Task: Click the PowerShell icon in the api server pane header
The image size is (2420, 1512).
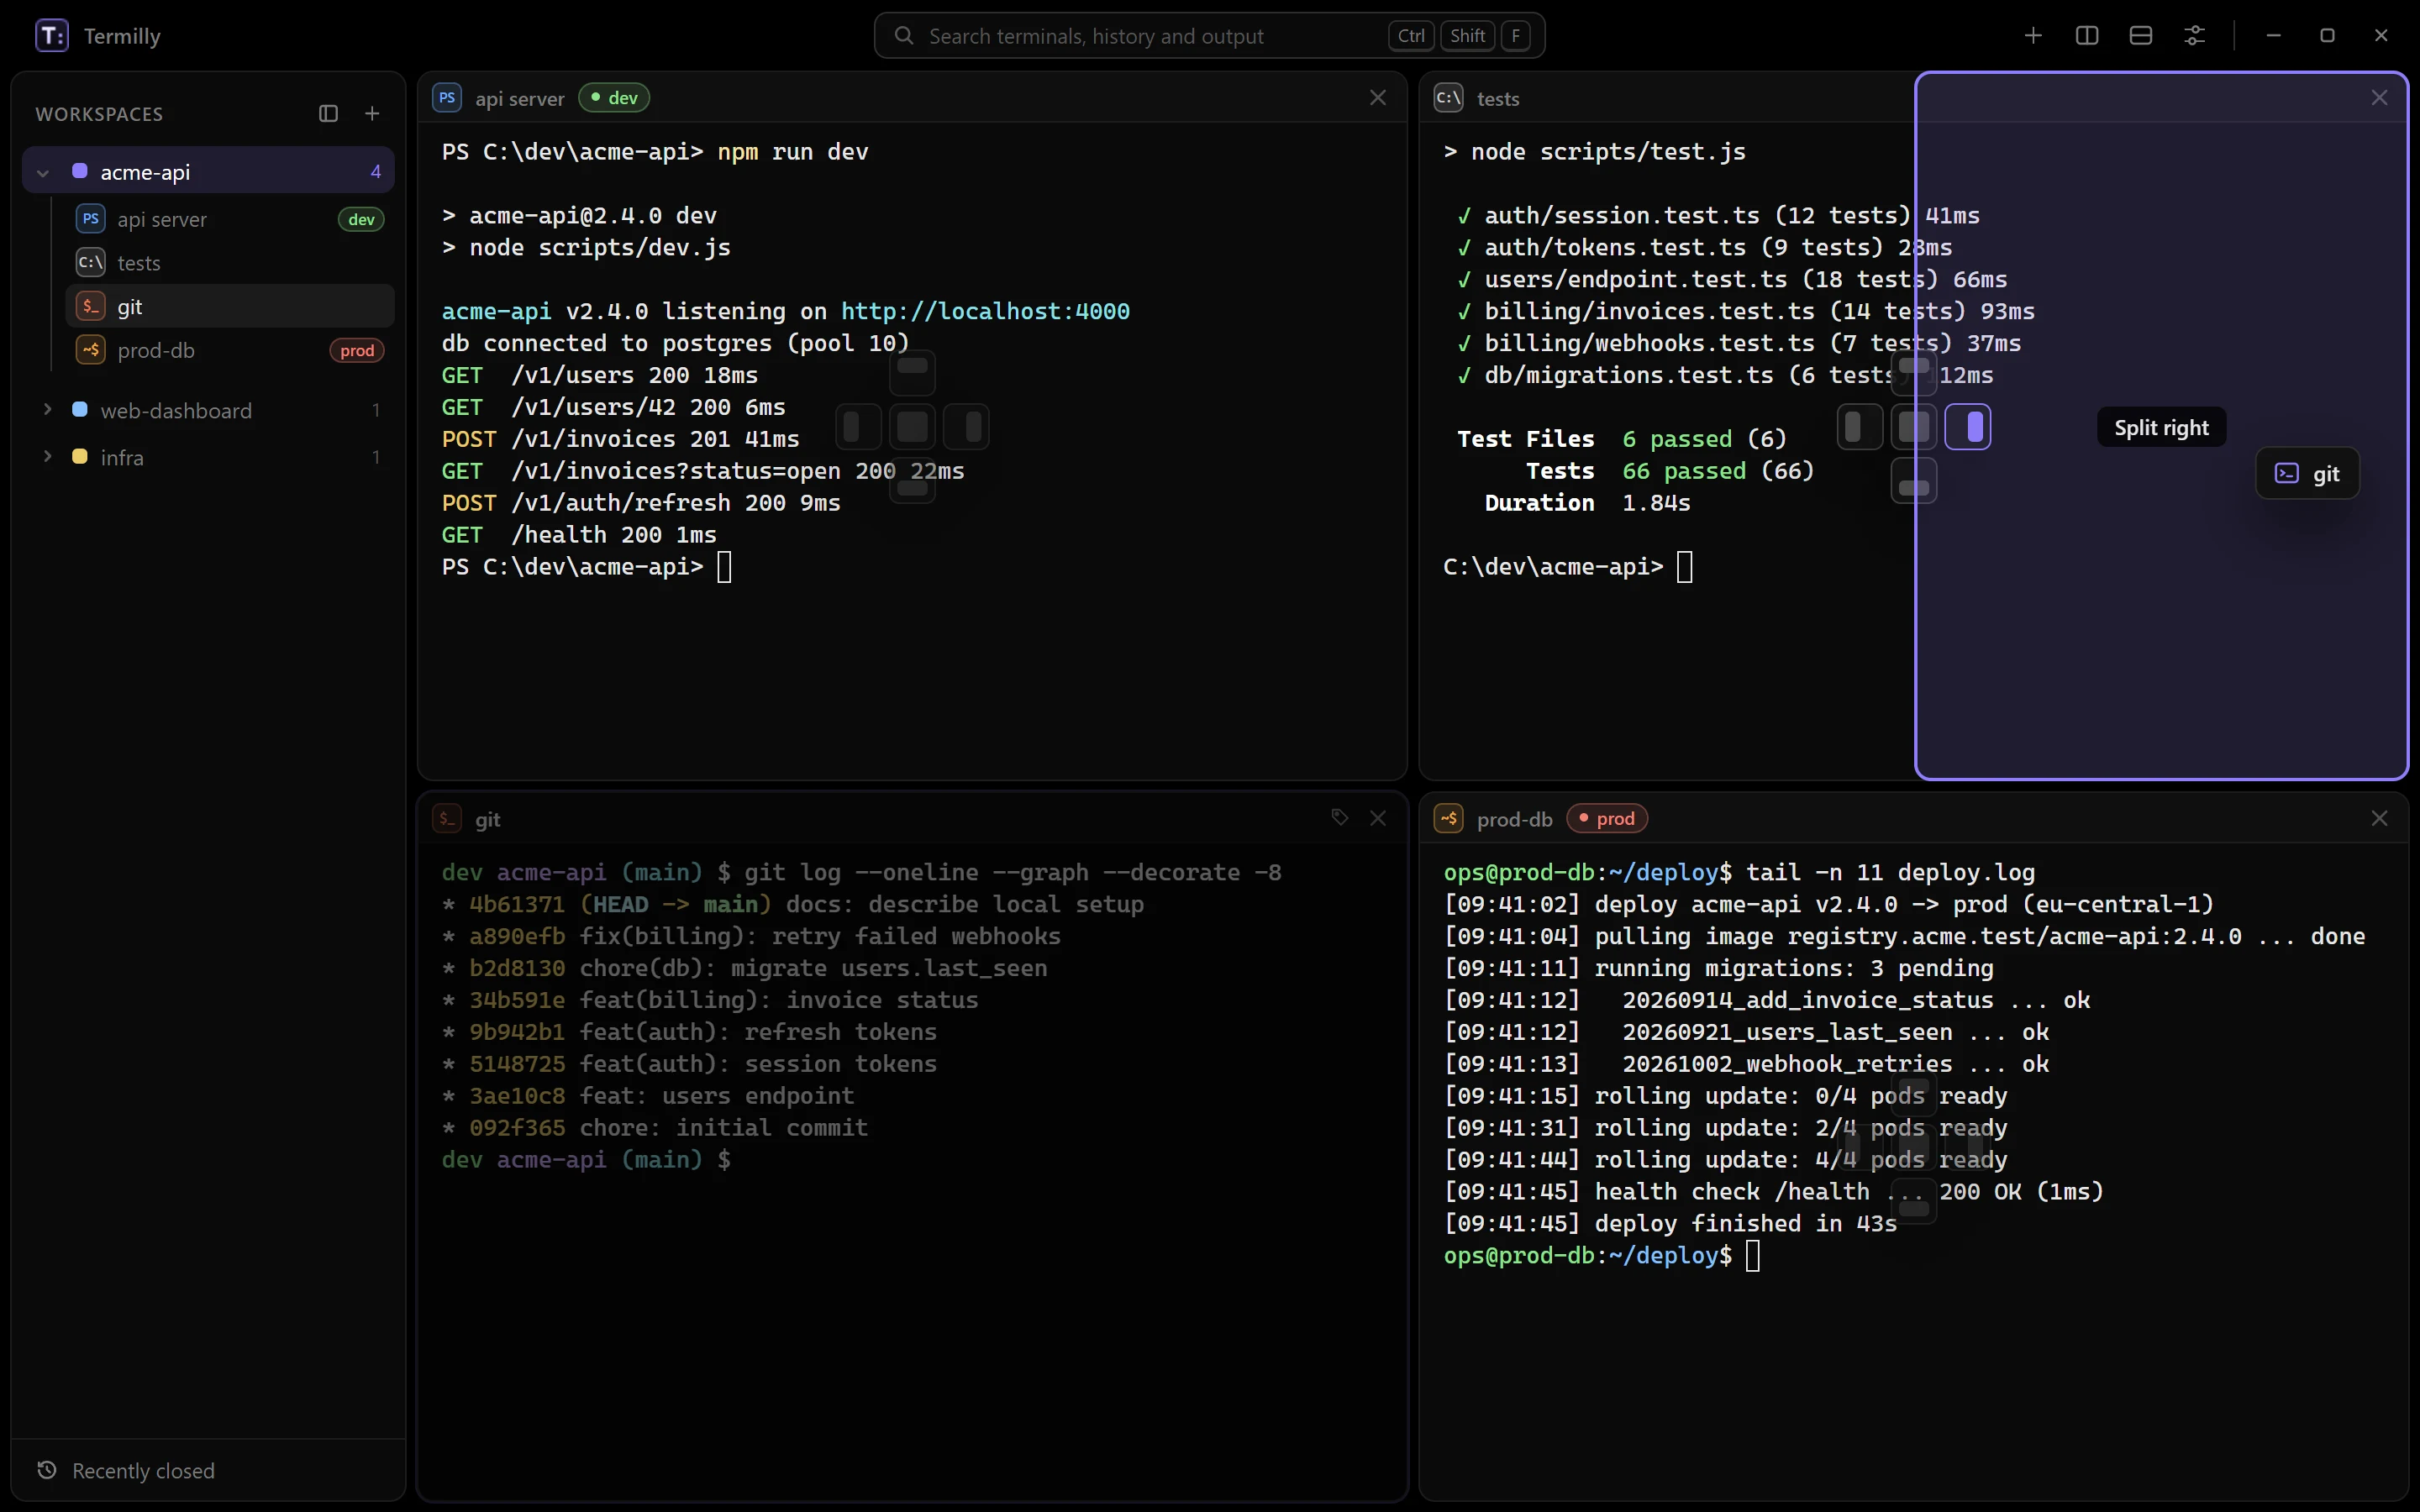Action: pyautogui.click(x=447, y=98)
